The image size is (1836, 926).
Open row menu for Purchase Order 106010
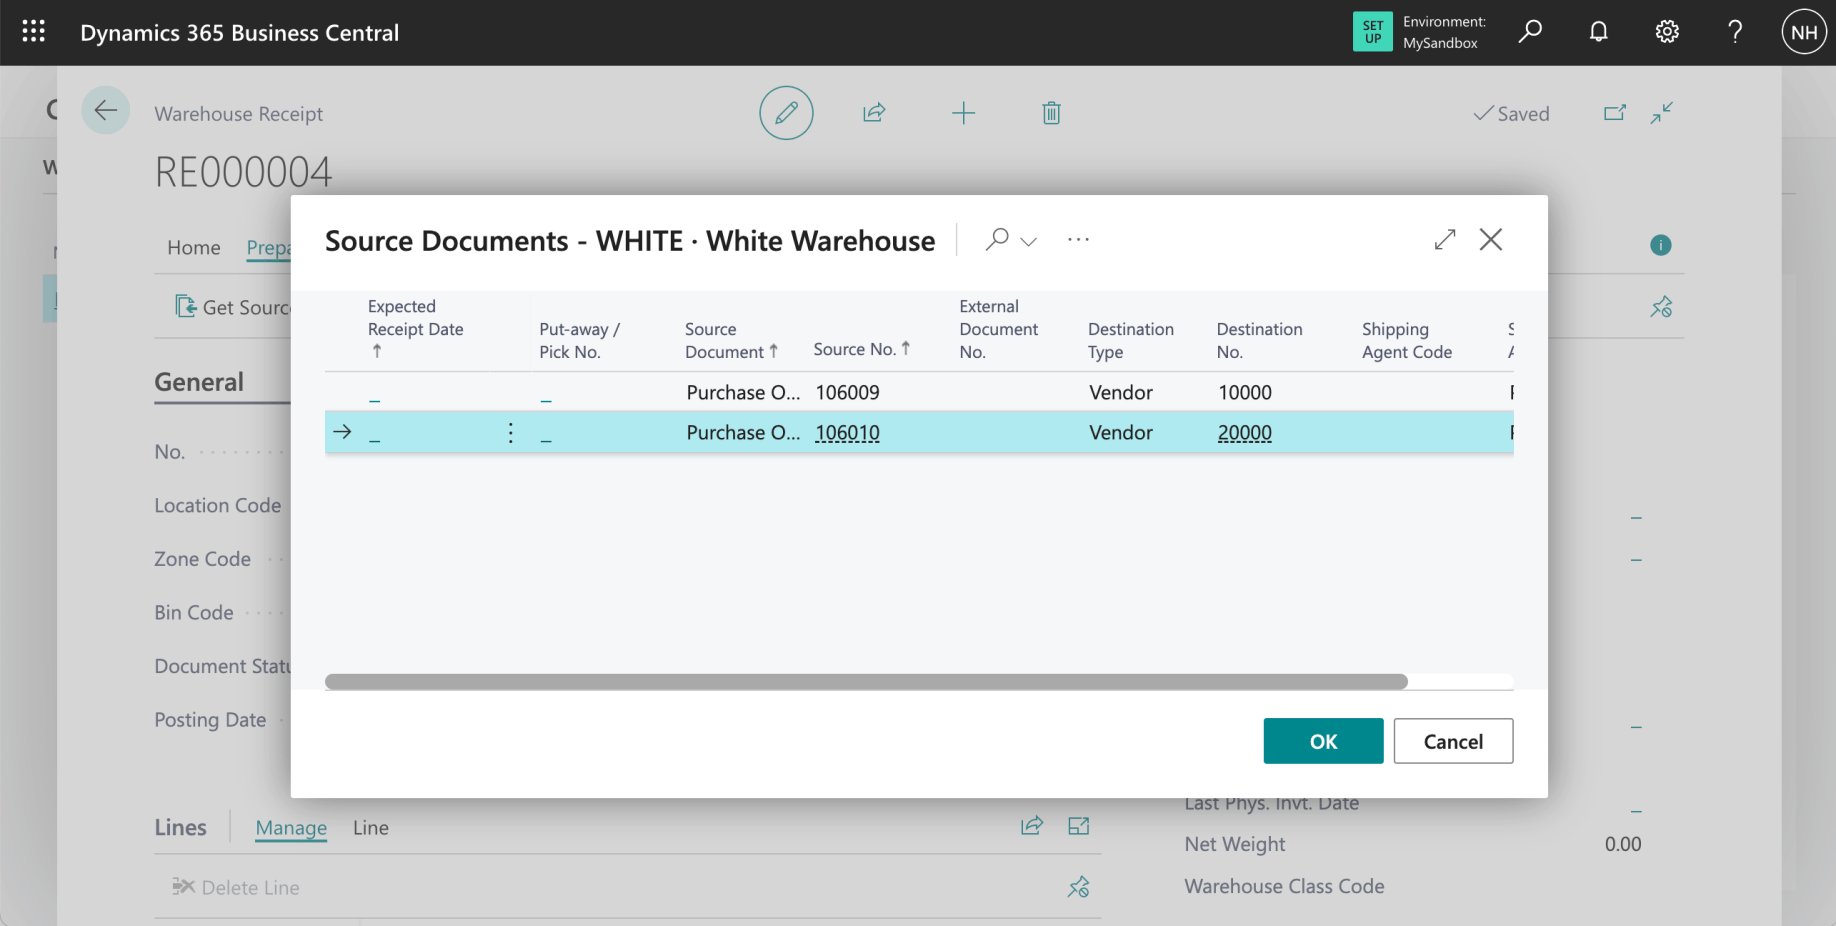[511, 432]
